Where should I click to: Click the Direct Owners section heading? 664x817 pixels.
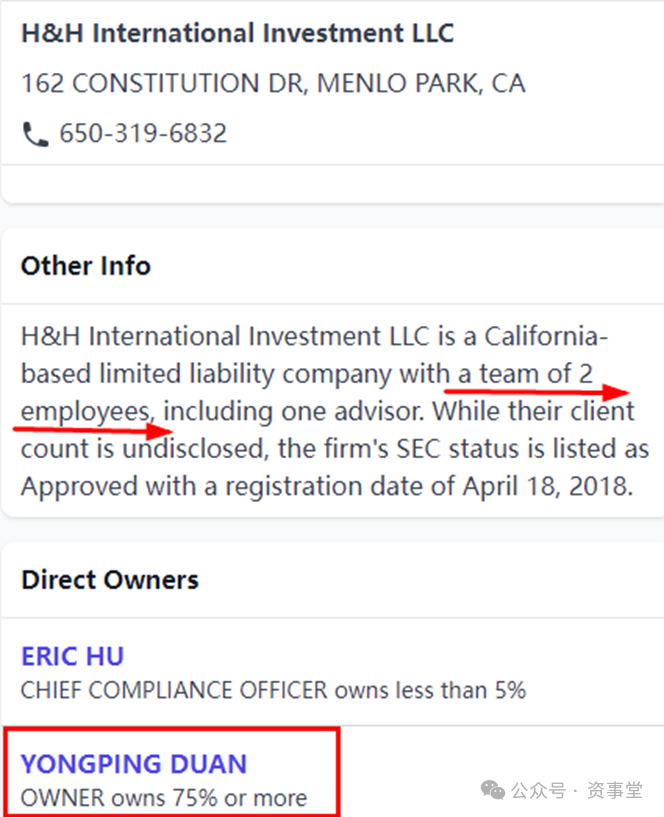110,580
